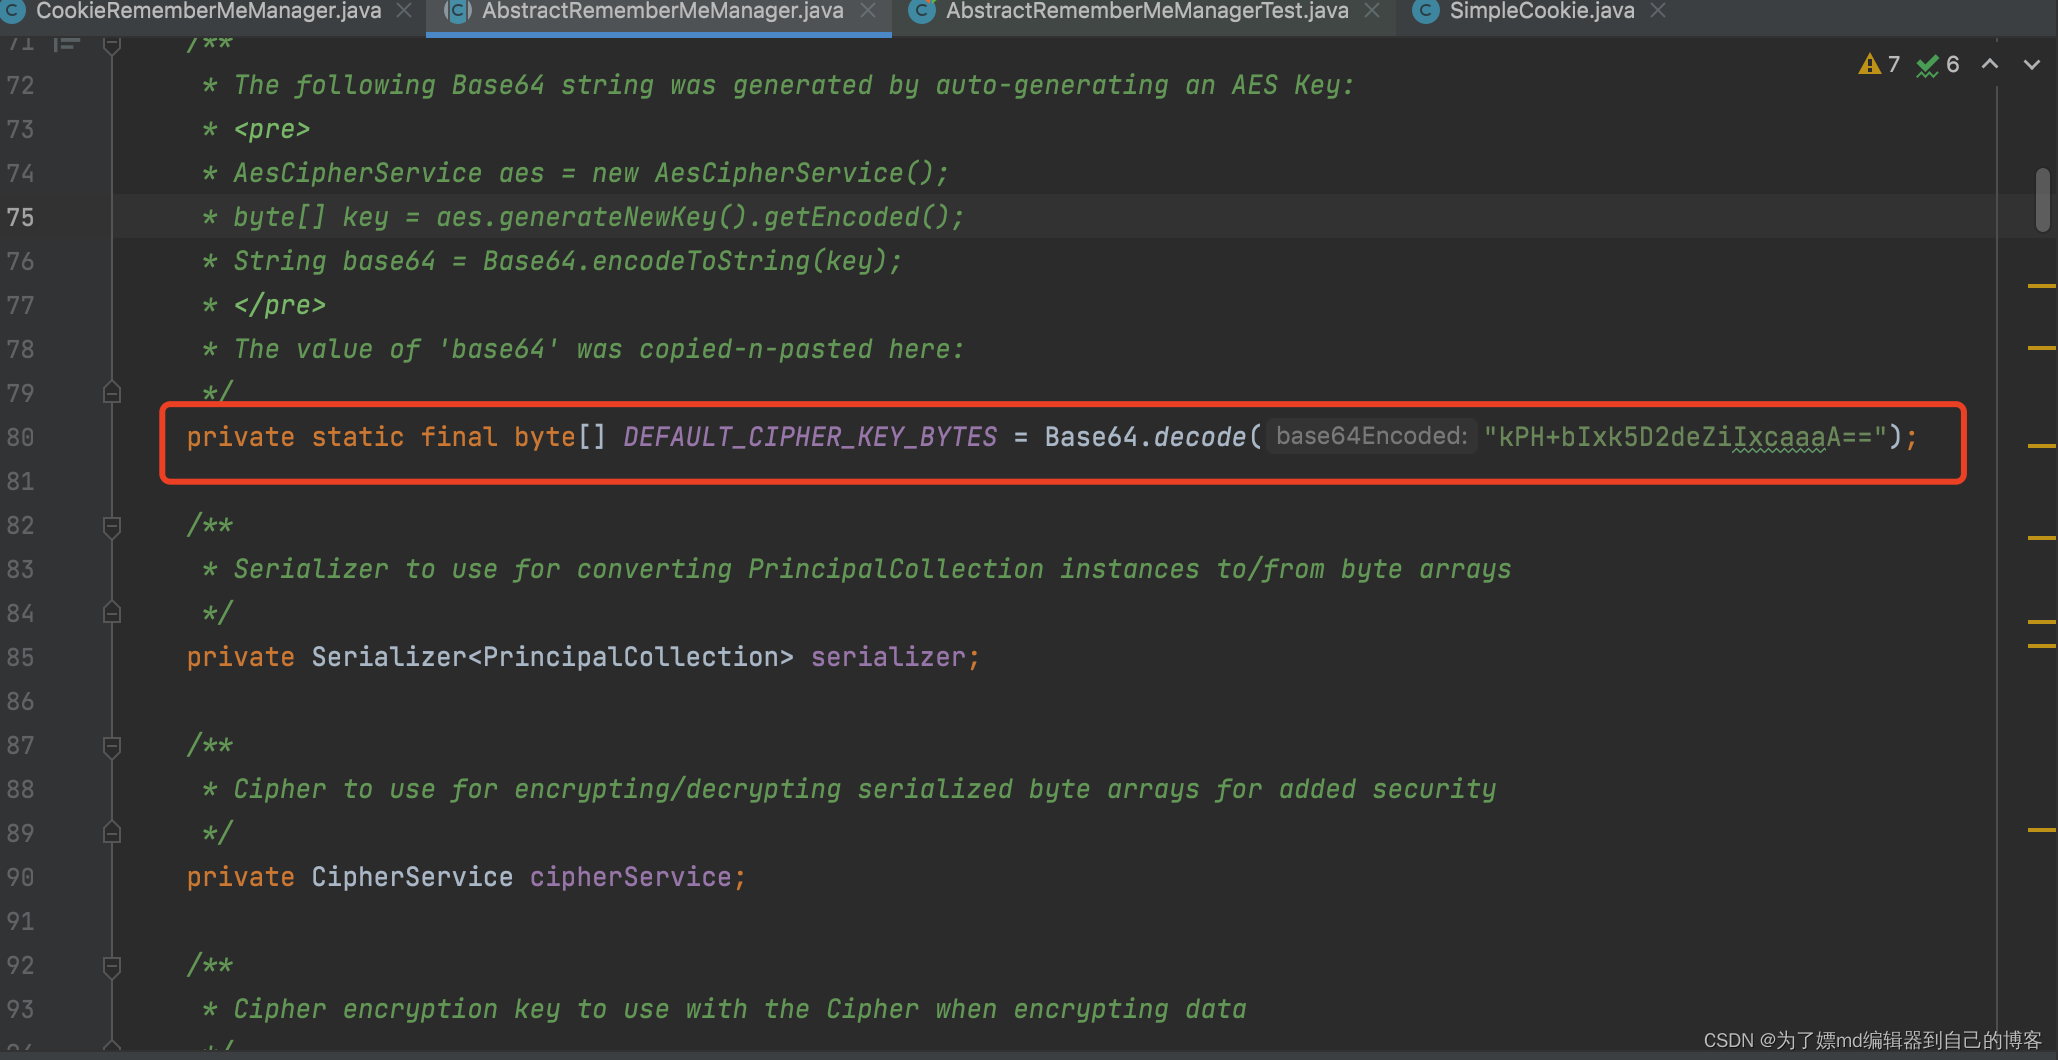The height and width of the screenshot is (1060, 2058).
Task: Close SimpleCookie.java tab
Action: coord(1658,11)
